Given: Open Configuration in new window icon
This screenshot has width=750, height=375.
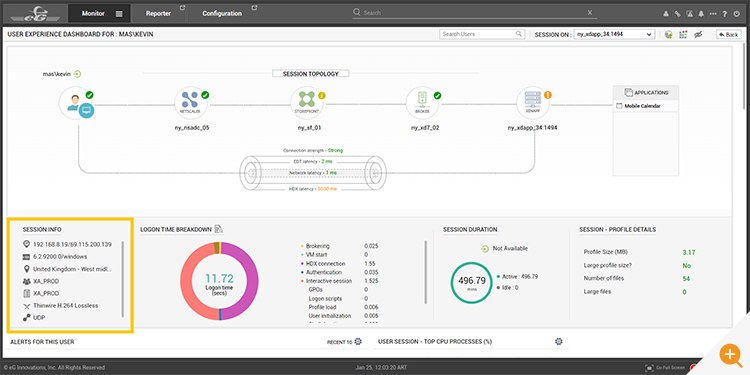Looking at the screenshot, I should pos(254,8).
